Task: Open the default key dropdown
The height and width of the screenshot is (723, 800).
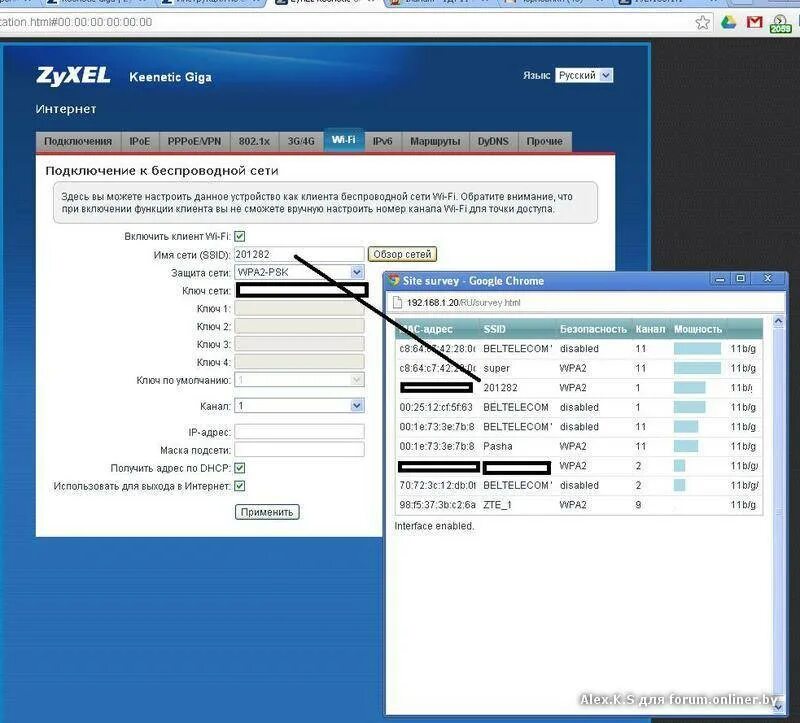Action: coord(299,380)
